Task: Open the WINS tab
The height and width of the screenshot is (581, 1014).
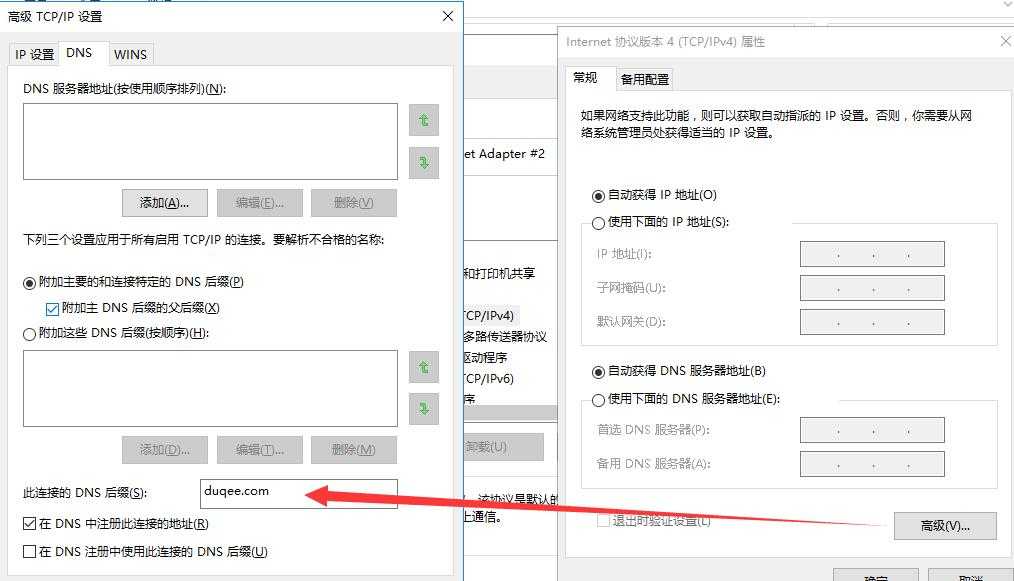Action: click(130, 54)
